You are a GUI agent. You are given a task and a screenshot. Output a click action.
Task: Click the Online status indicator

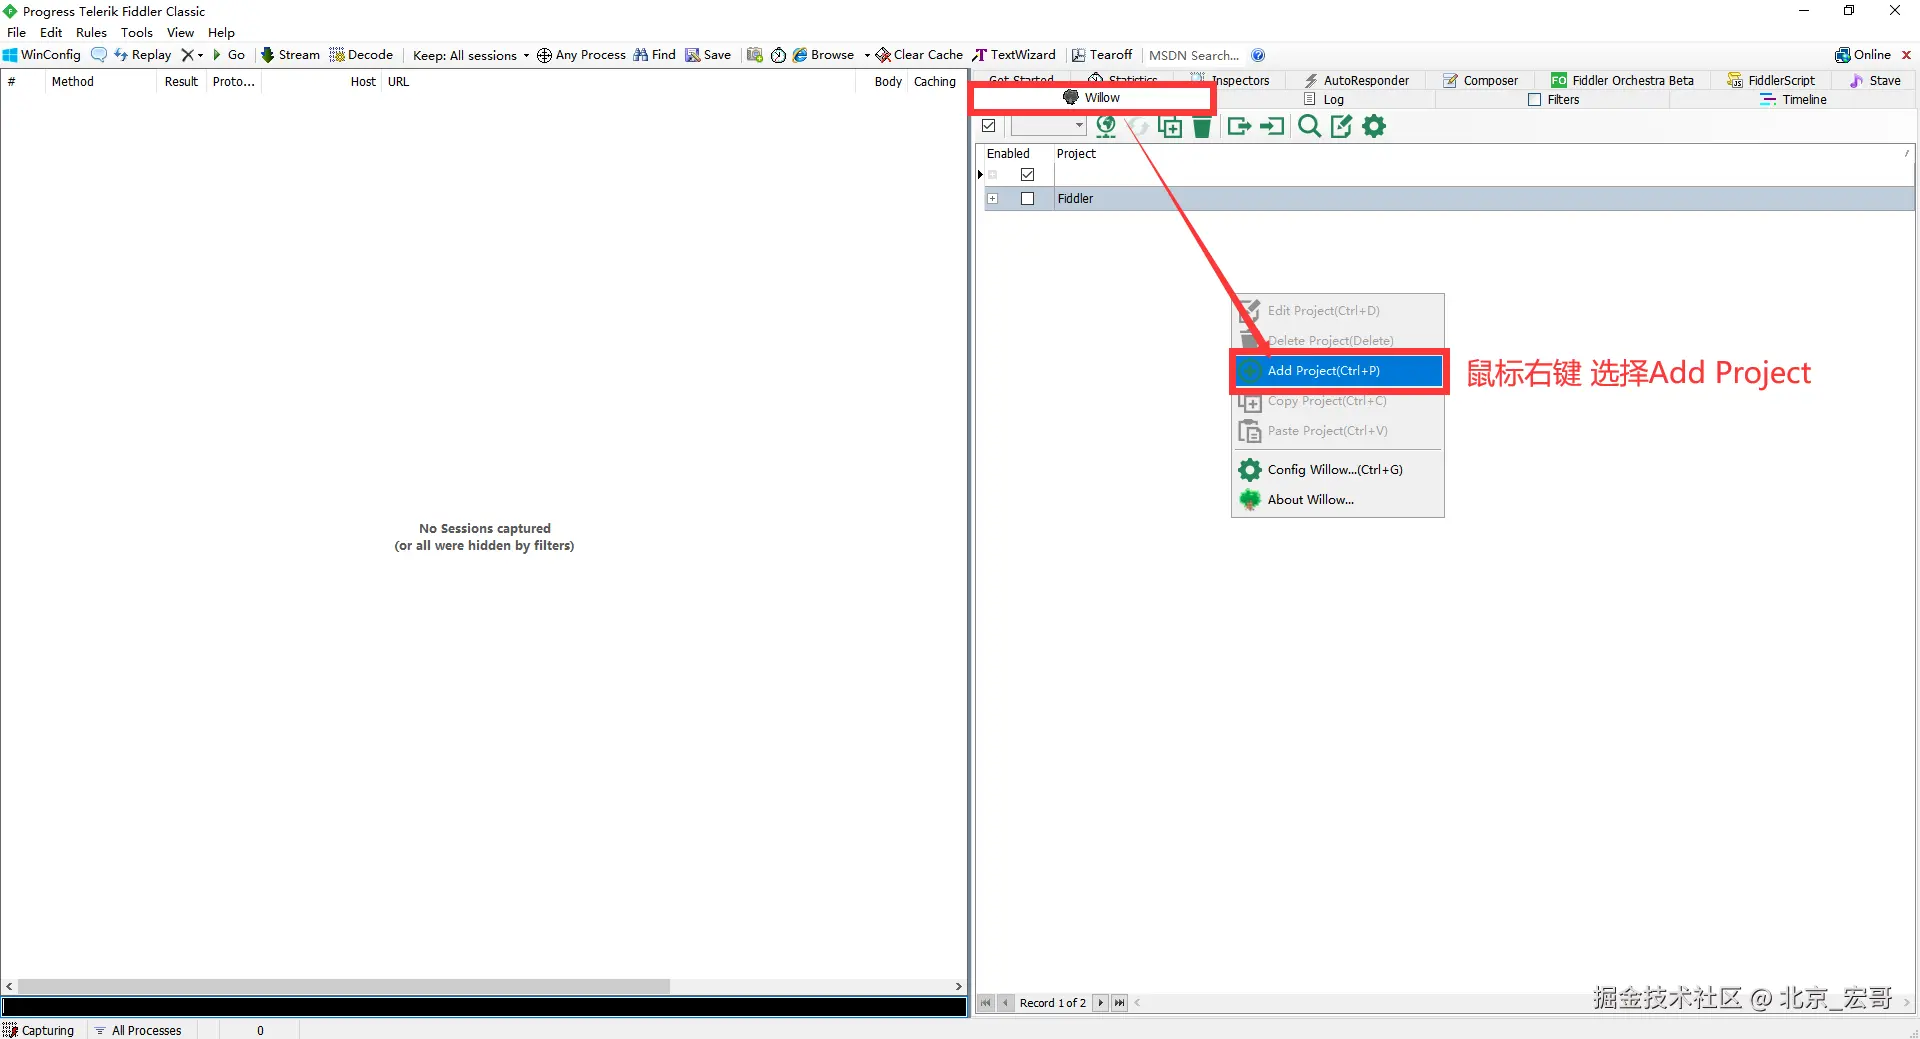pyautogui.click(x=1863, y=55)
